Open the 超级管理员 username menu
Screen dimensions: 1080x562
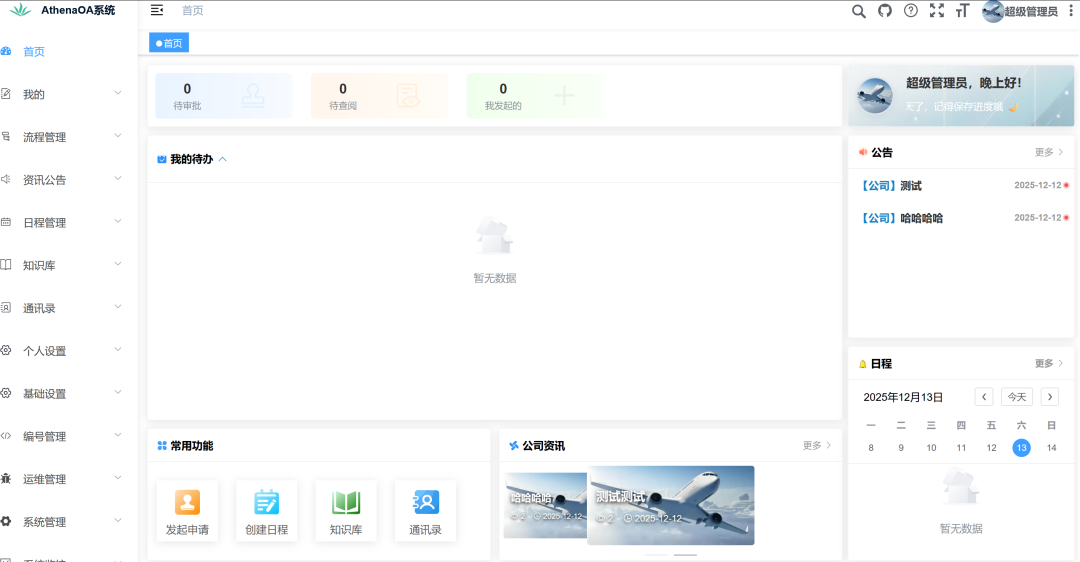[1030, 11]
